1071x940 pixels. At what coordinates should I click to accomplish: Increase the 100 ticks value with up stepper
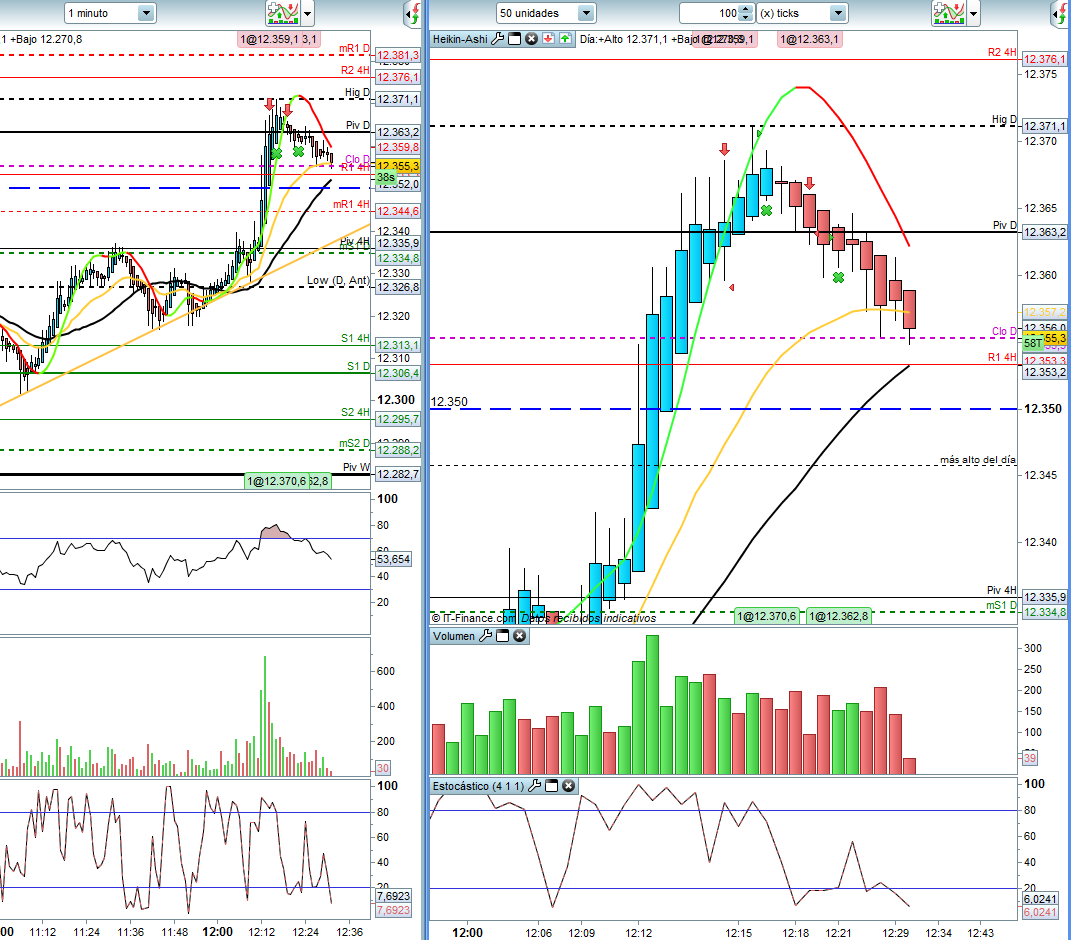pyautogui.click(x=746, y=9)
